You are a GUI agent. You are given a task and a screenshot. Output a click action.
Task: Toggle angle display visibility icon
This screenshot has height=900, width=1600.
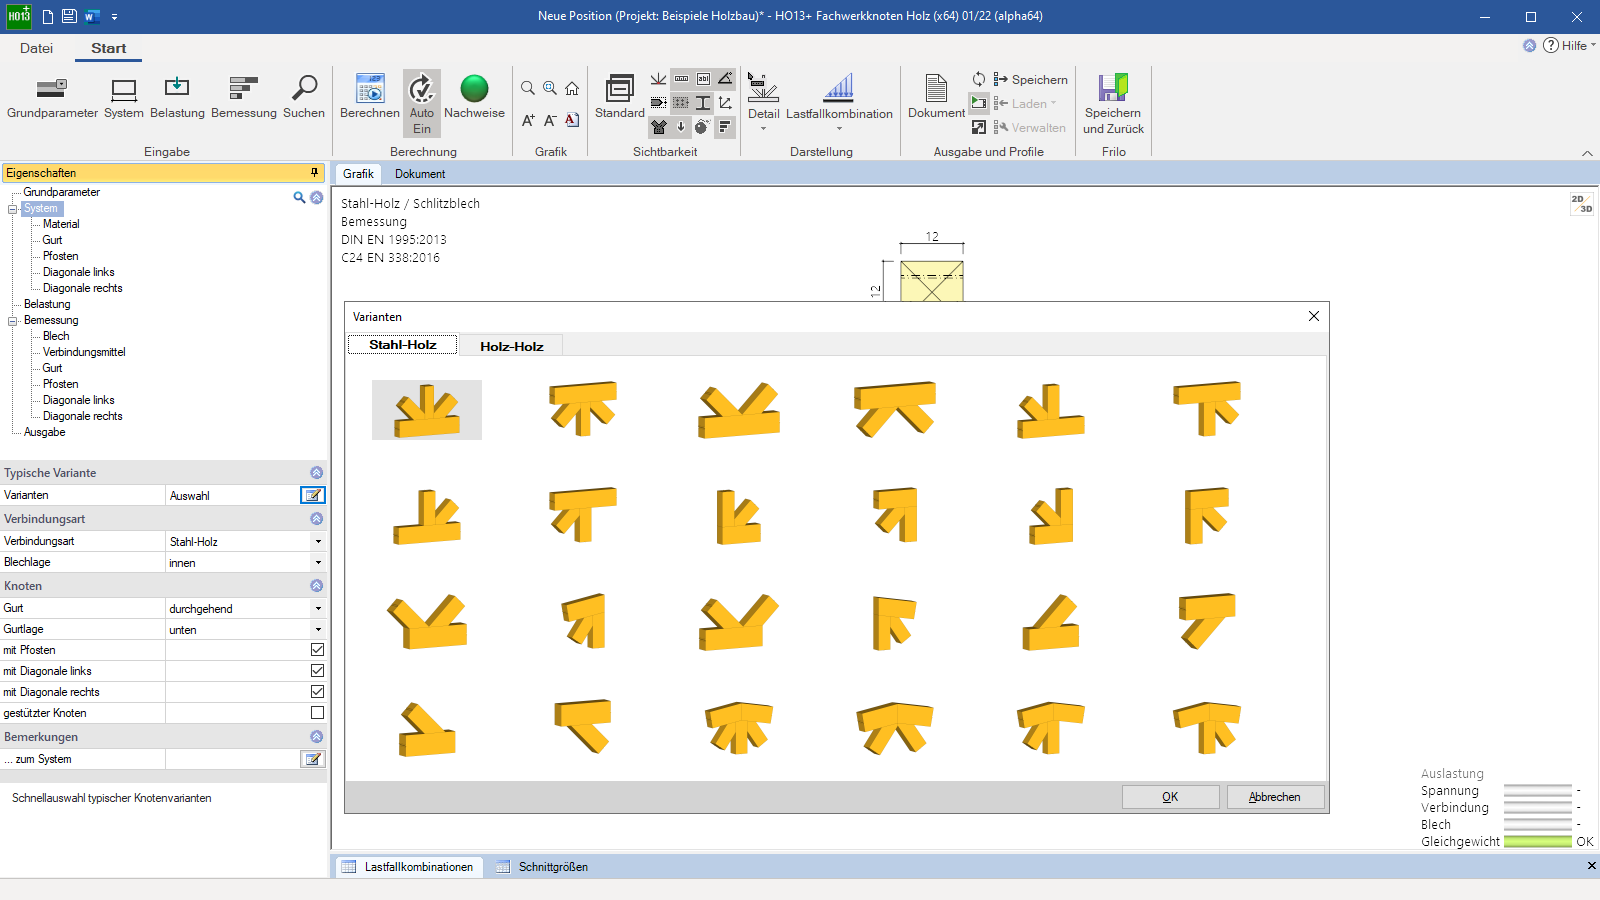[x=725, y=79]
